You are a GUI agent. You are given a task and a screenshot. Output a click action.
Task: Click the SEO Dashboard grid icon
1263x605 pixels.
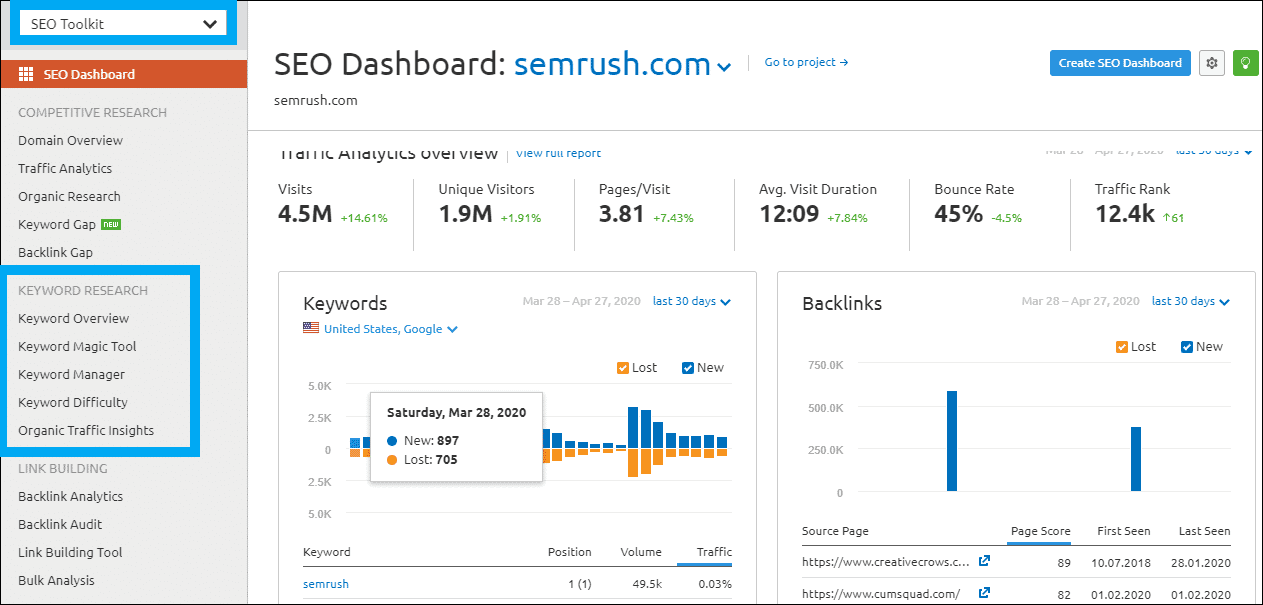click(x=24, y=73)
